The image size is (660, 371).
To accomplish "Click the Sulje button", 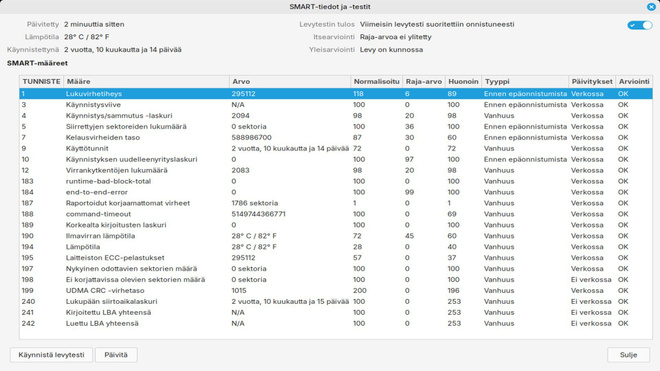I will click(x=628, y=355).
